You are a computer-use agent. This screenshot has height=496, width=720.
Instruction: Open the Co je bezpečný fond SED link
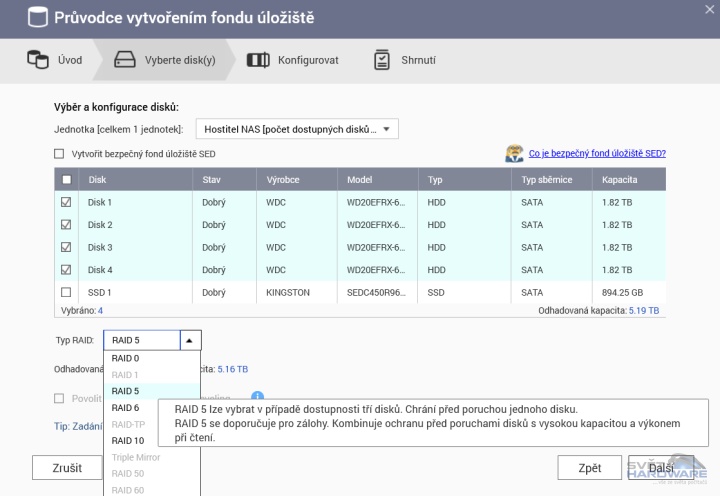click(597, 154)
